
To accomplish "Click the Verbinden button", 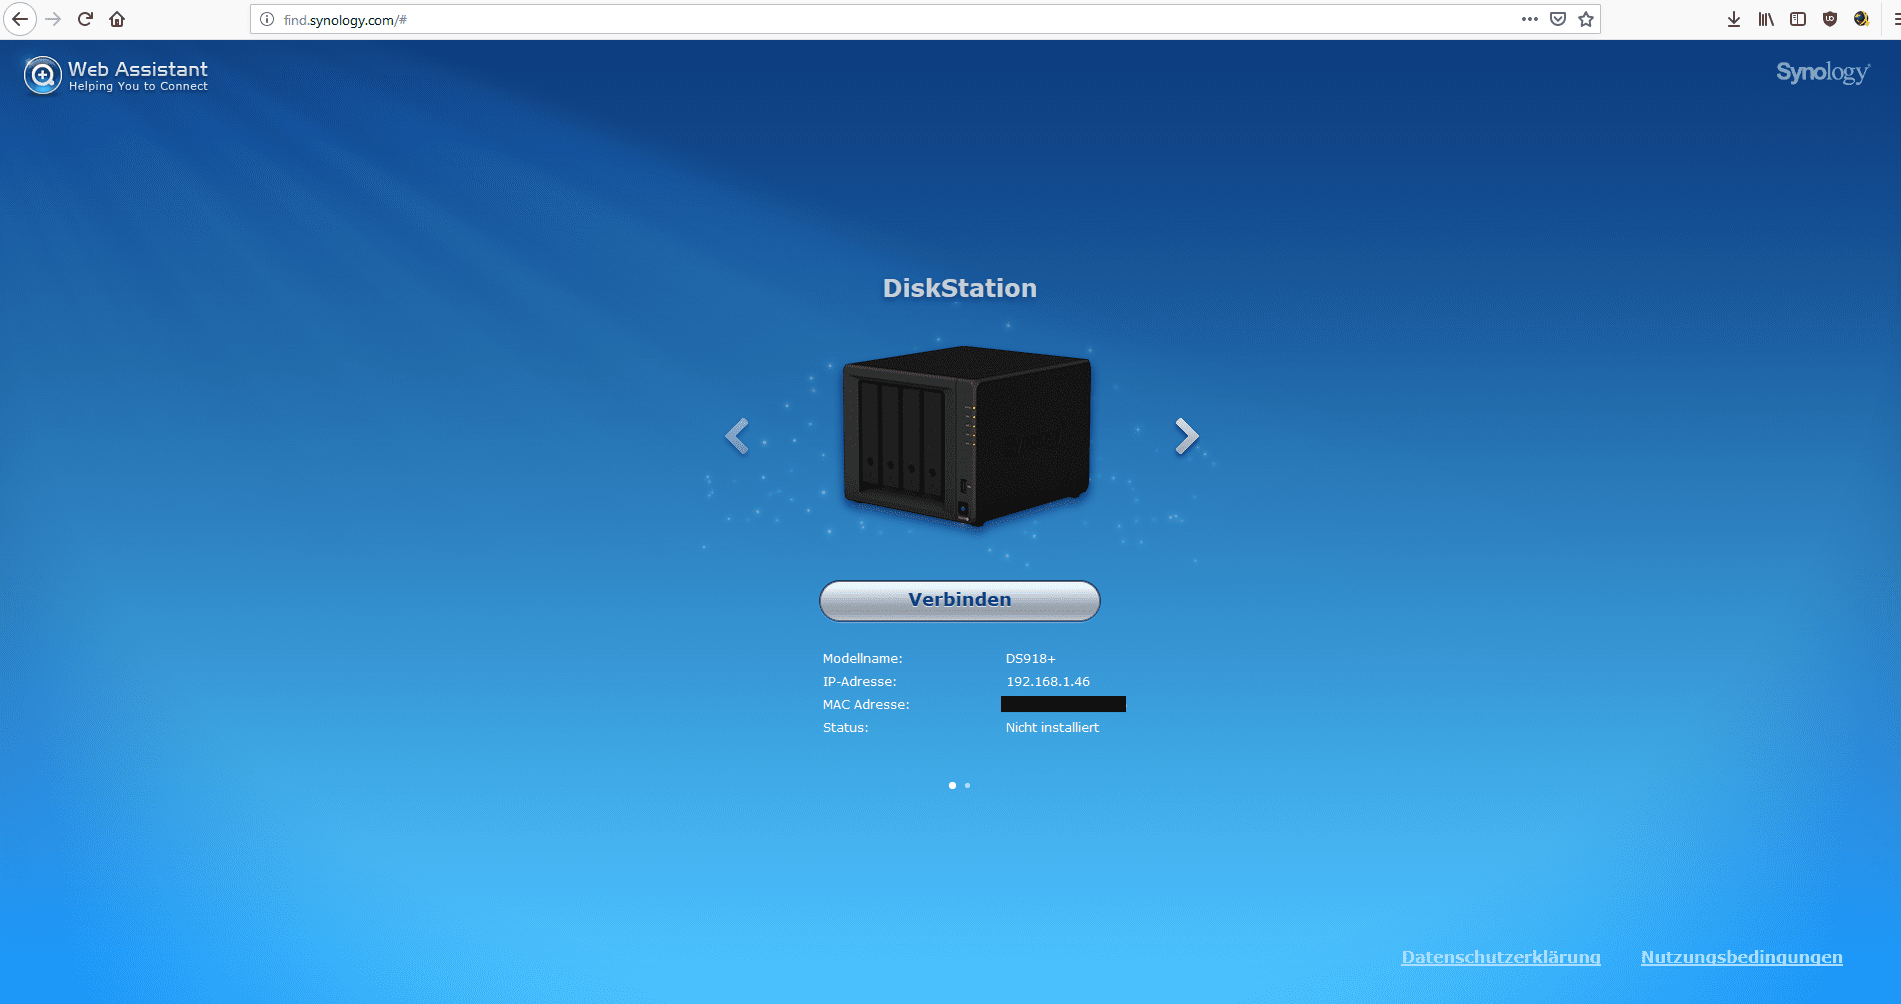I will [960, 600].
